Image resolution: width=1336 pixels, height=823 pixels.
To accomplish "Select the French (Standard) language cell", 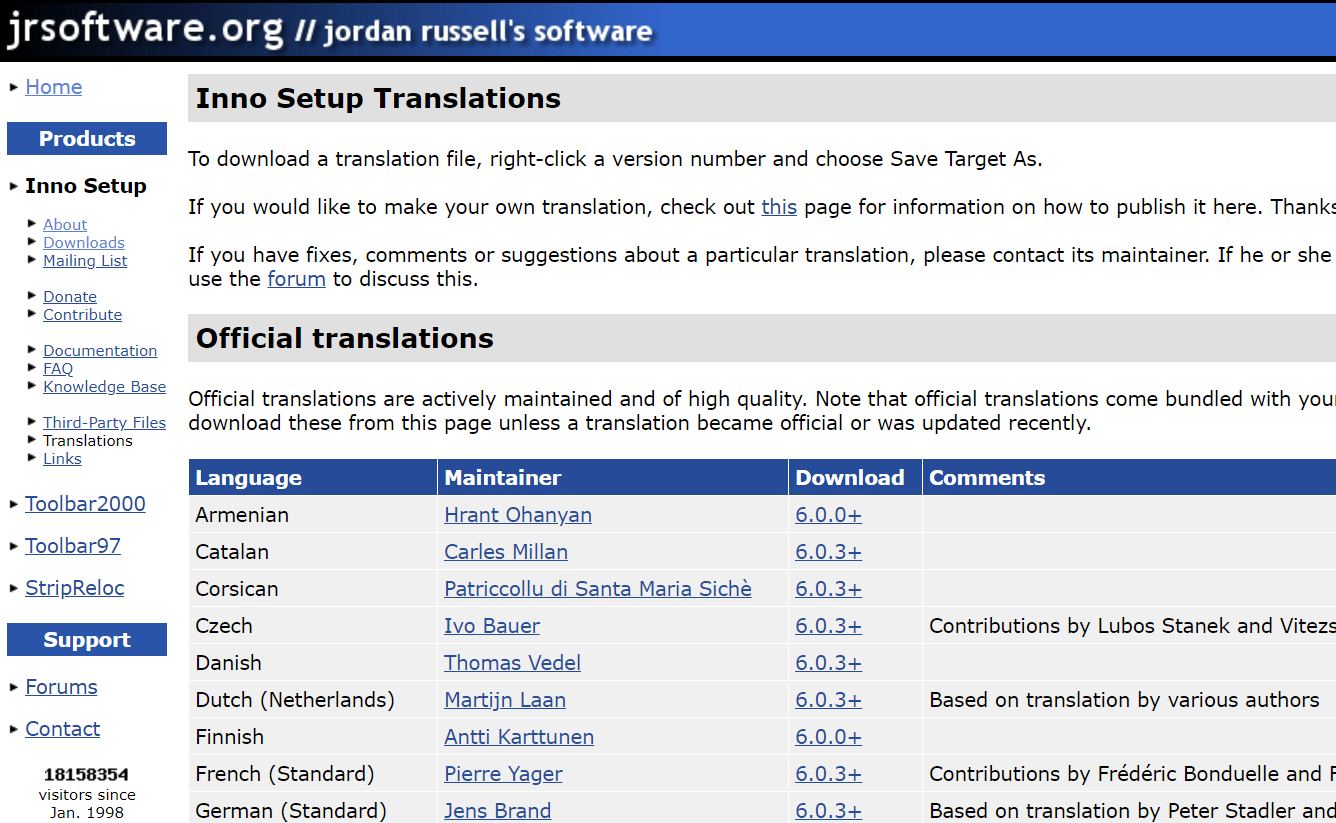I will (312, 774).
